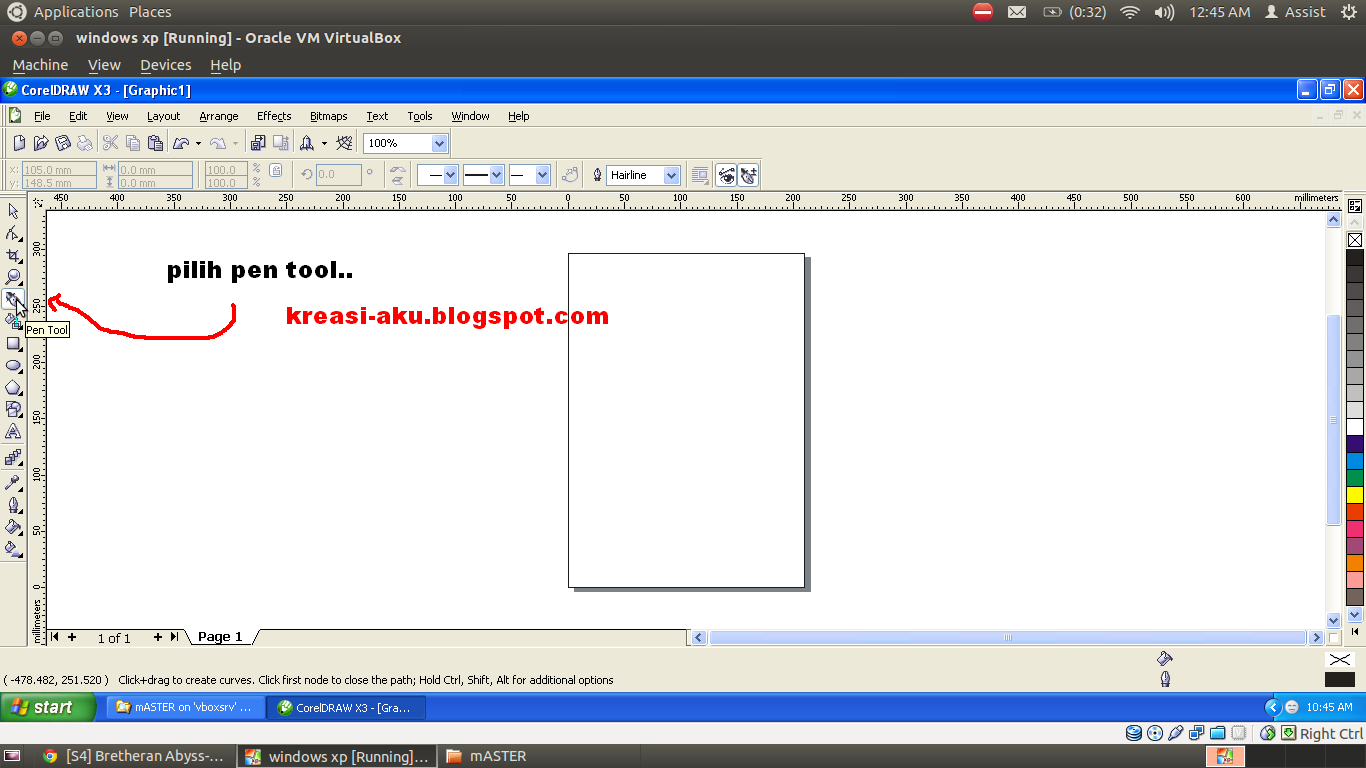This screenshot has width=1366, height=768.
Task: Select the Basic Shapes tool
Action: pyautogui.click(x=13, y=409)
